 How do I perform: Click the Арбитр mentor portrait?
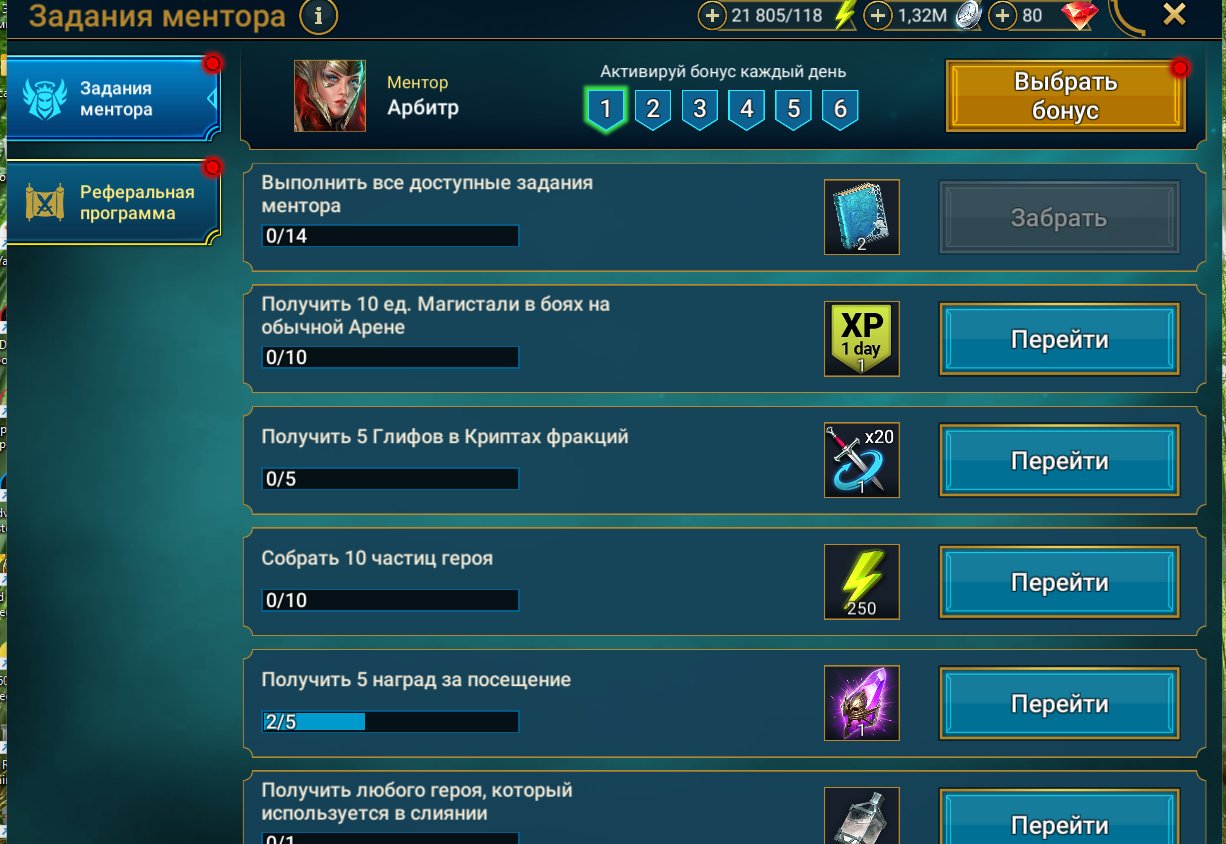coord(330,96)
